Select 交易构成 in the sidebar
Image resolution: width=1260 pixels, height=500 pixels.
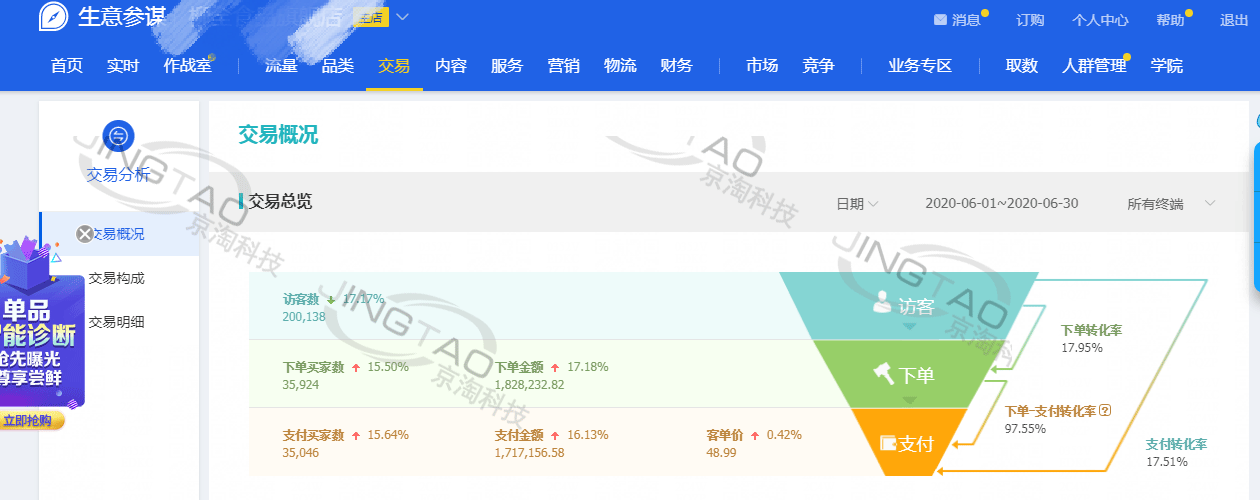pyautogui.click(x=117, y=278)
